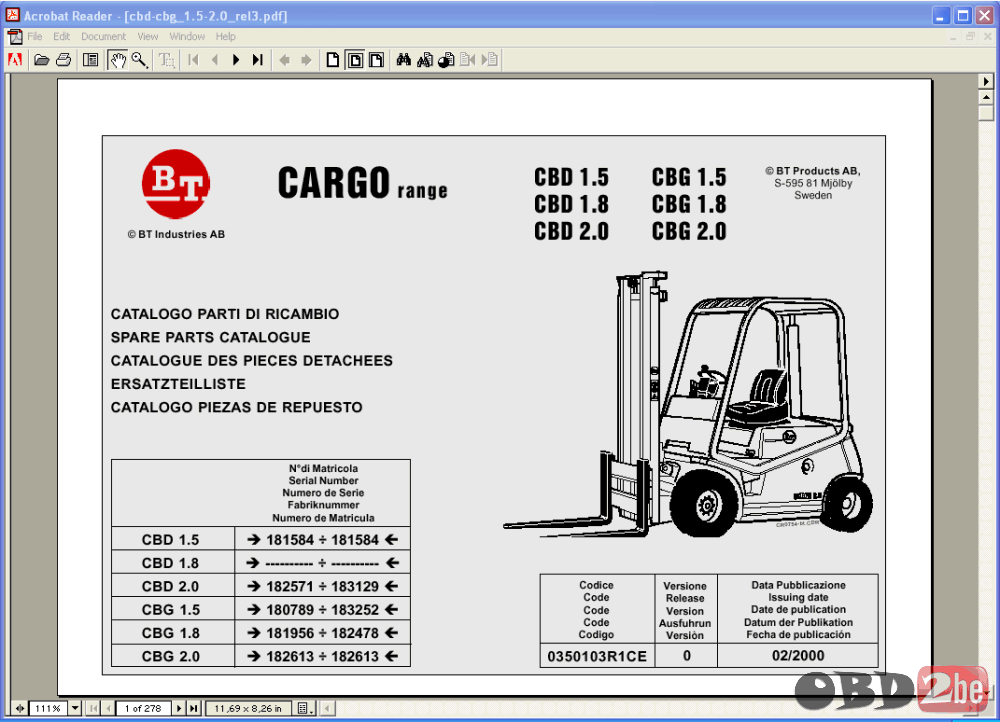Open the Window menu
This screenshot has width=1000, height=722.
click(187, 36)
